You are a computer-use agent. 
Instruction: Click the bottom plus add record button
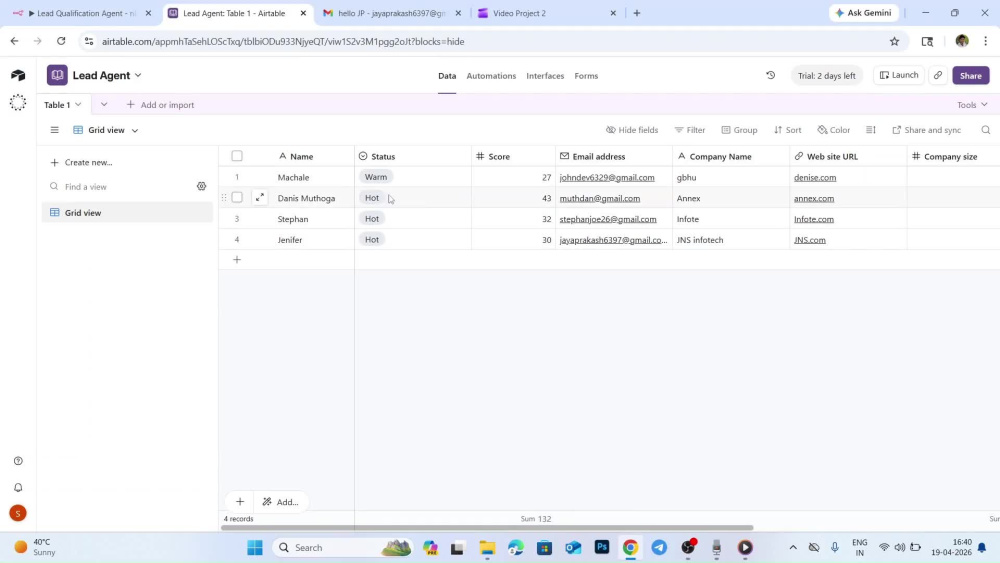240,502
